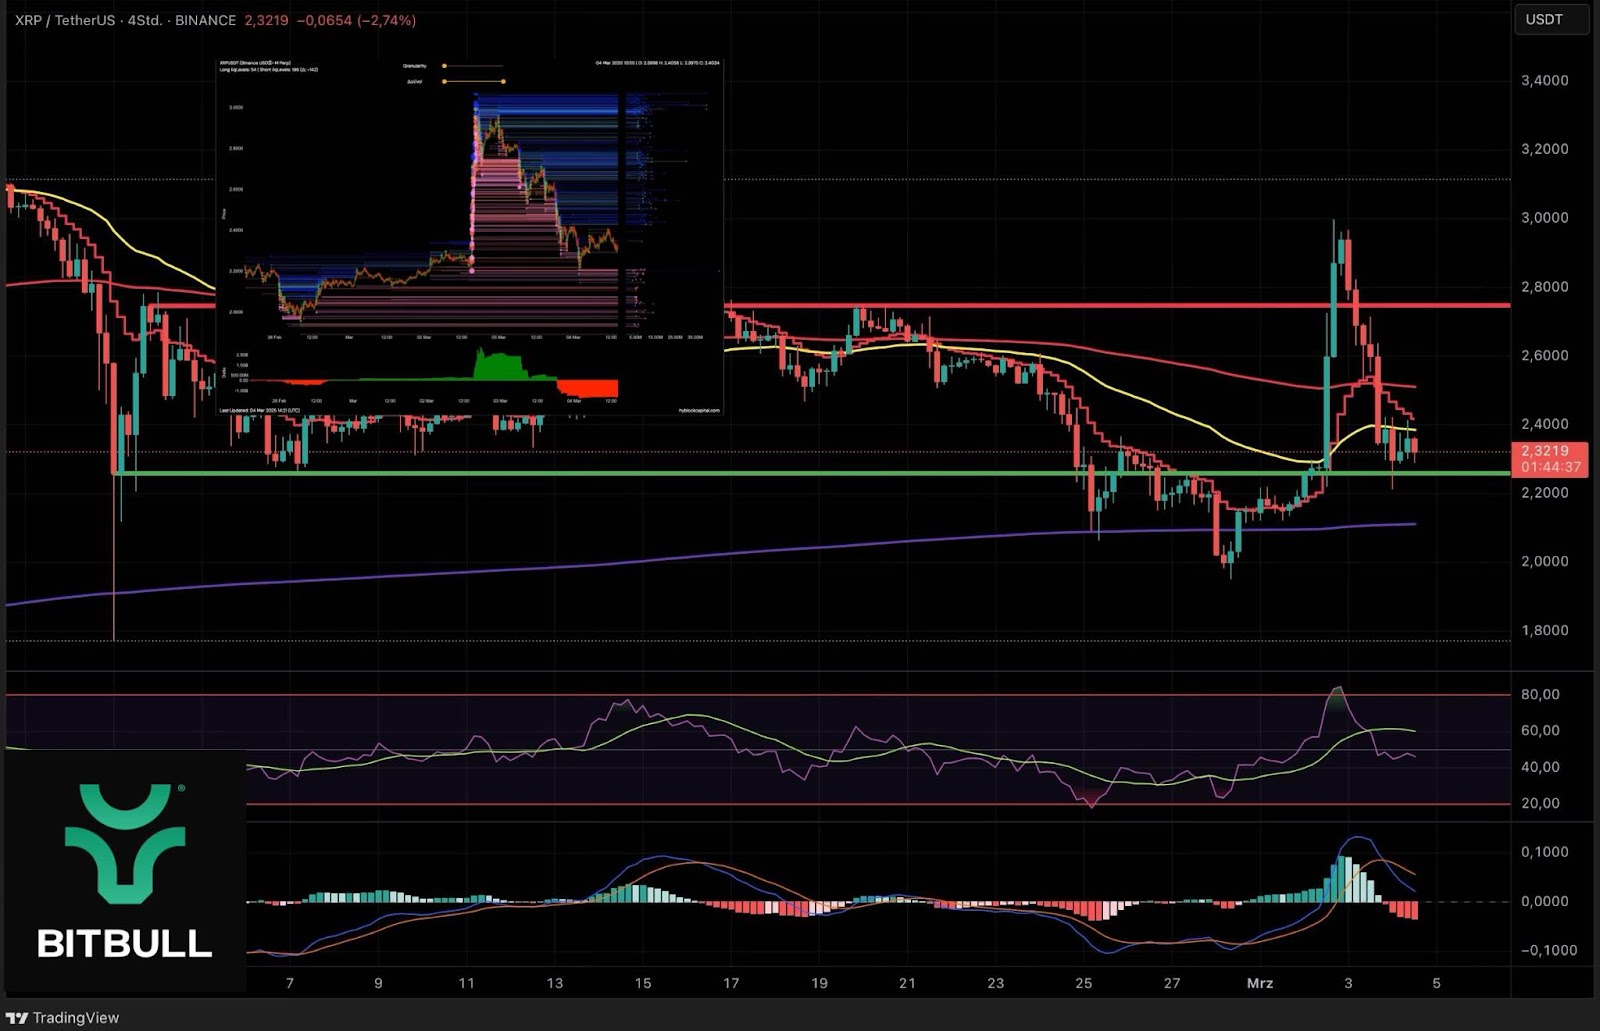Click the 3,0000 price axis label
This screenshot has height=1031, width=1600.
1544,218
